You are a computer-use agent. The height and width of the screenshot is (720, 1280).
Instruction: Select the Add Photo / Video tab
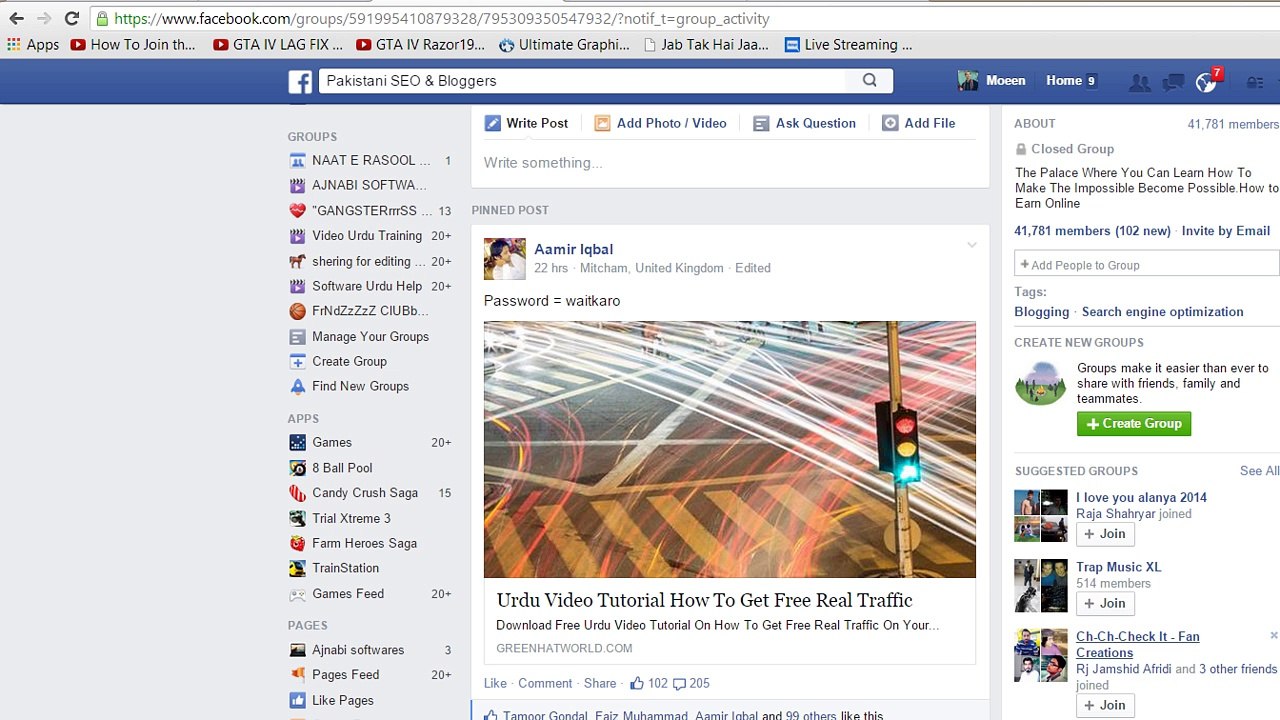660,123
